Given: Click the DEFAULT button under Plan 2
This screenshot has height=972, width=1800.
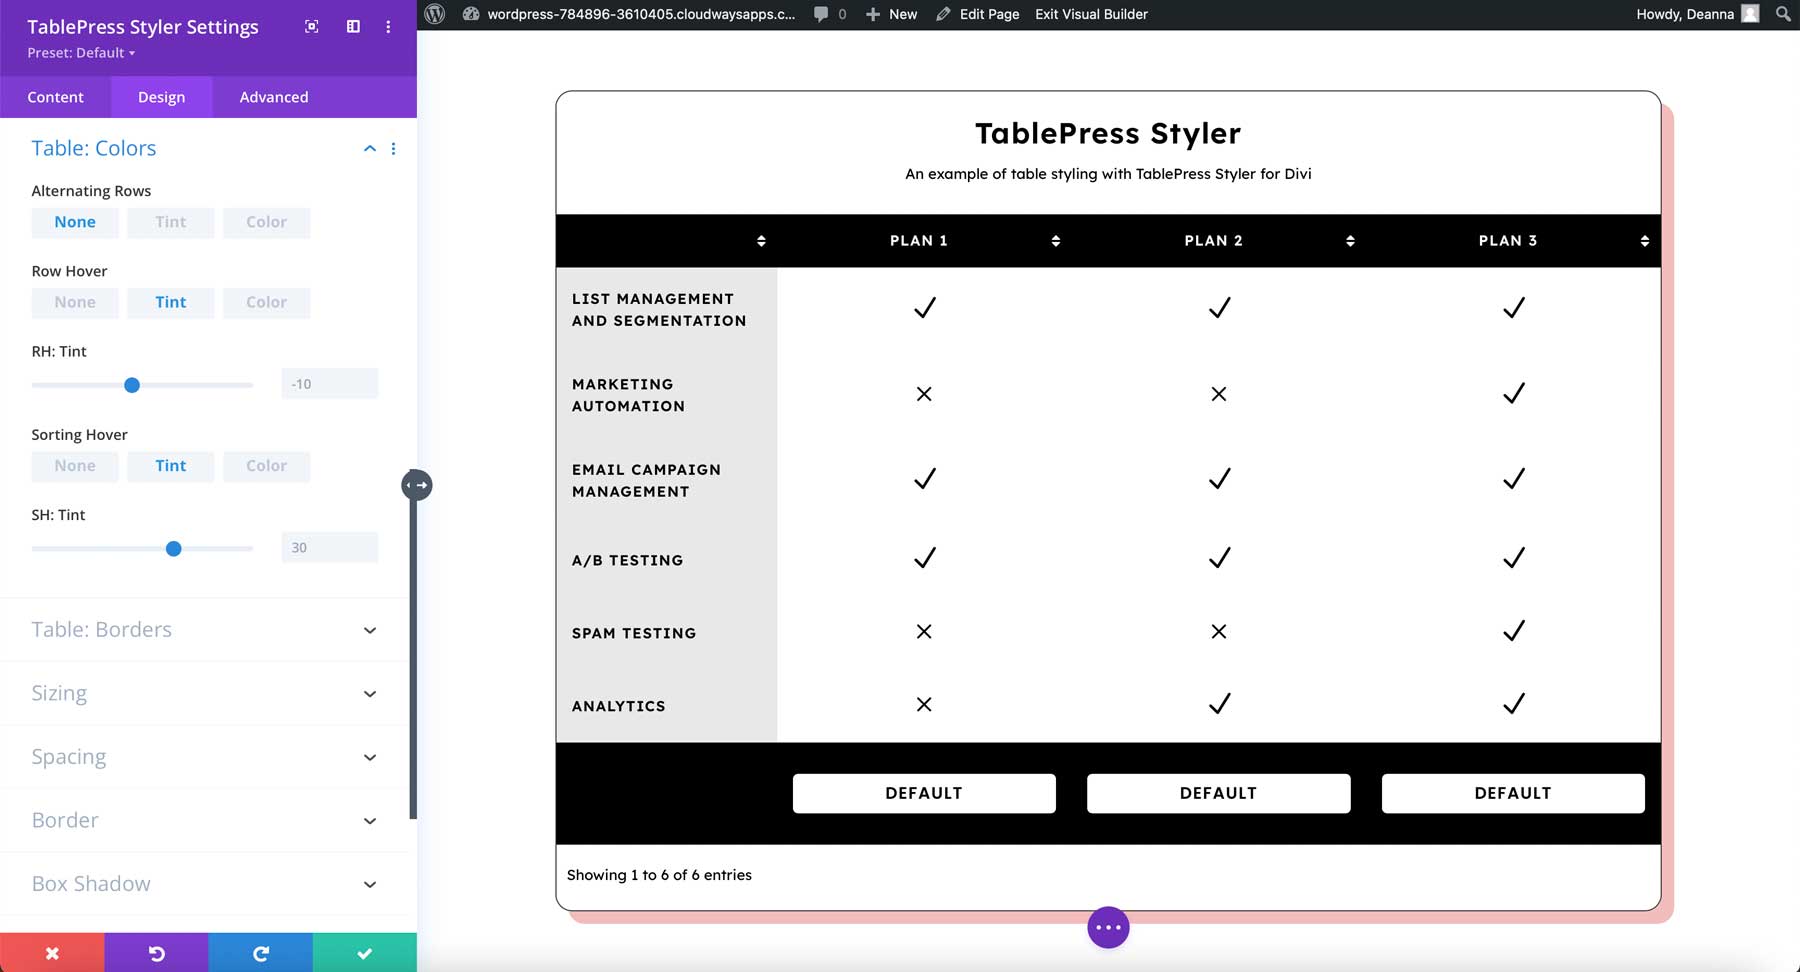Looking at the screenshot, I should tap(1218, 793).
